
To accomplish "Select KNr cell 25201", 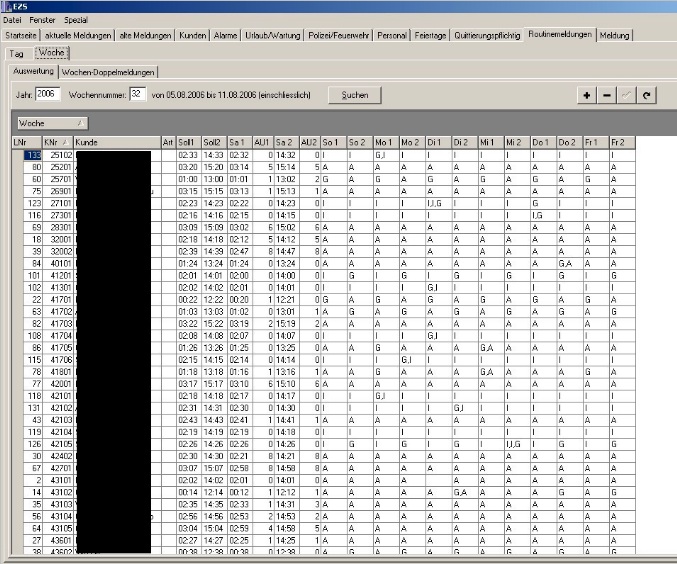I will coord(58,167).
